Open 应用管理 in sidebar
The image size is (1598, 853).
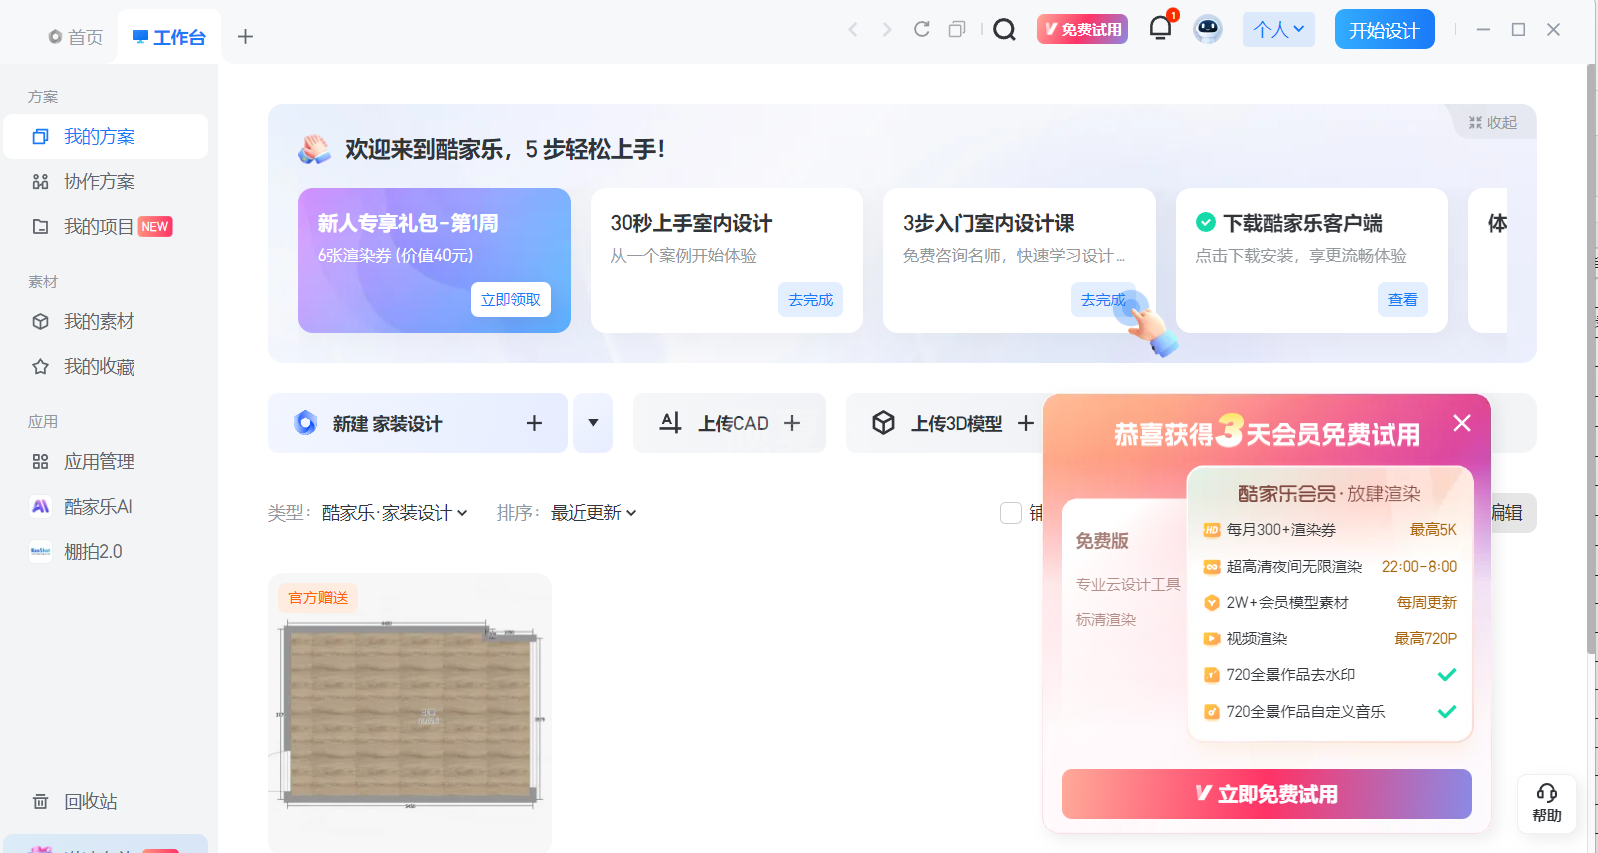(x=106, y=461)
